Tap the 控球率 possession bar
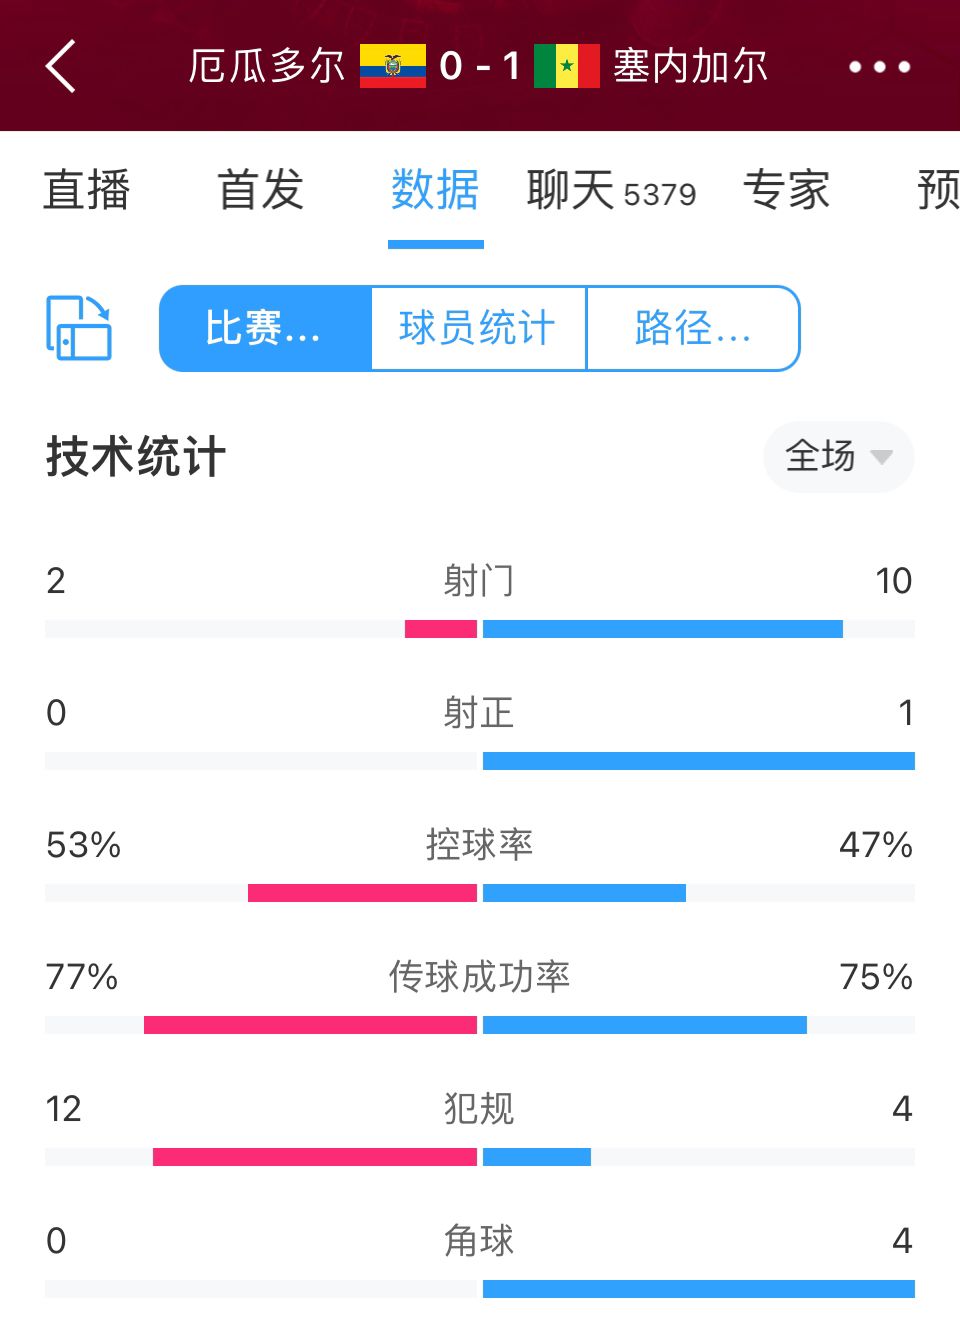The image size is (960, 1342). 480,893
